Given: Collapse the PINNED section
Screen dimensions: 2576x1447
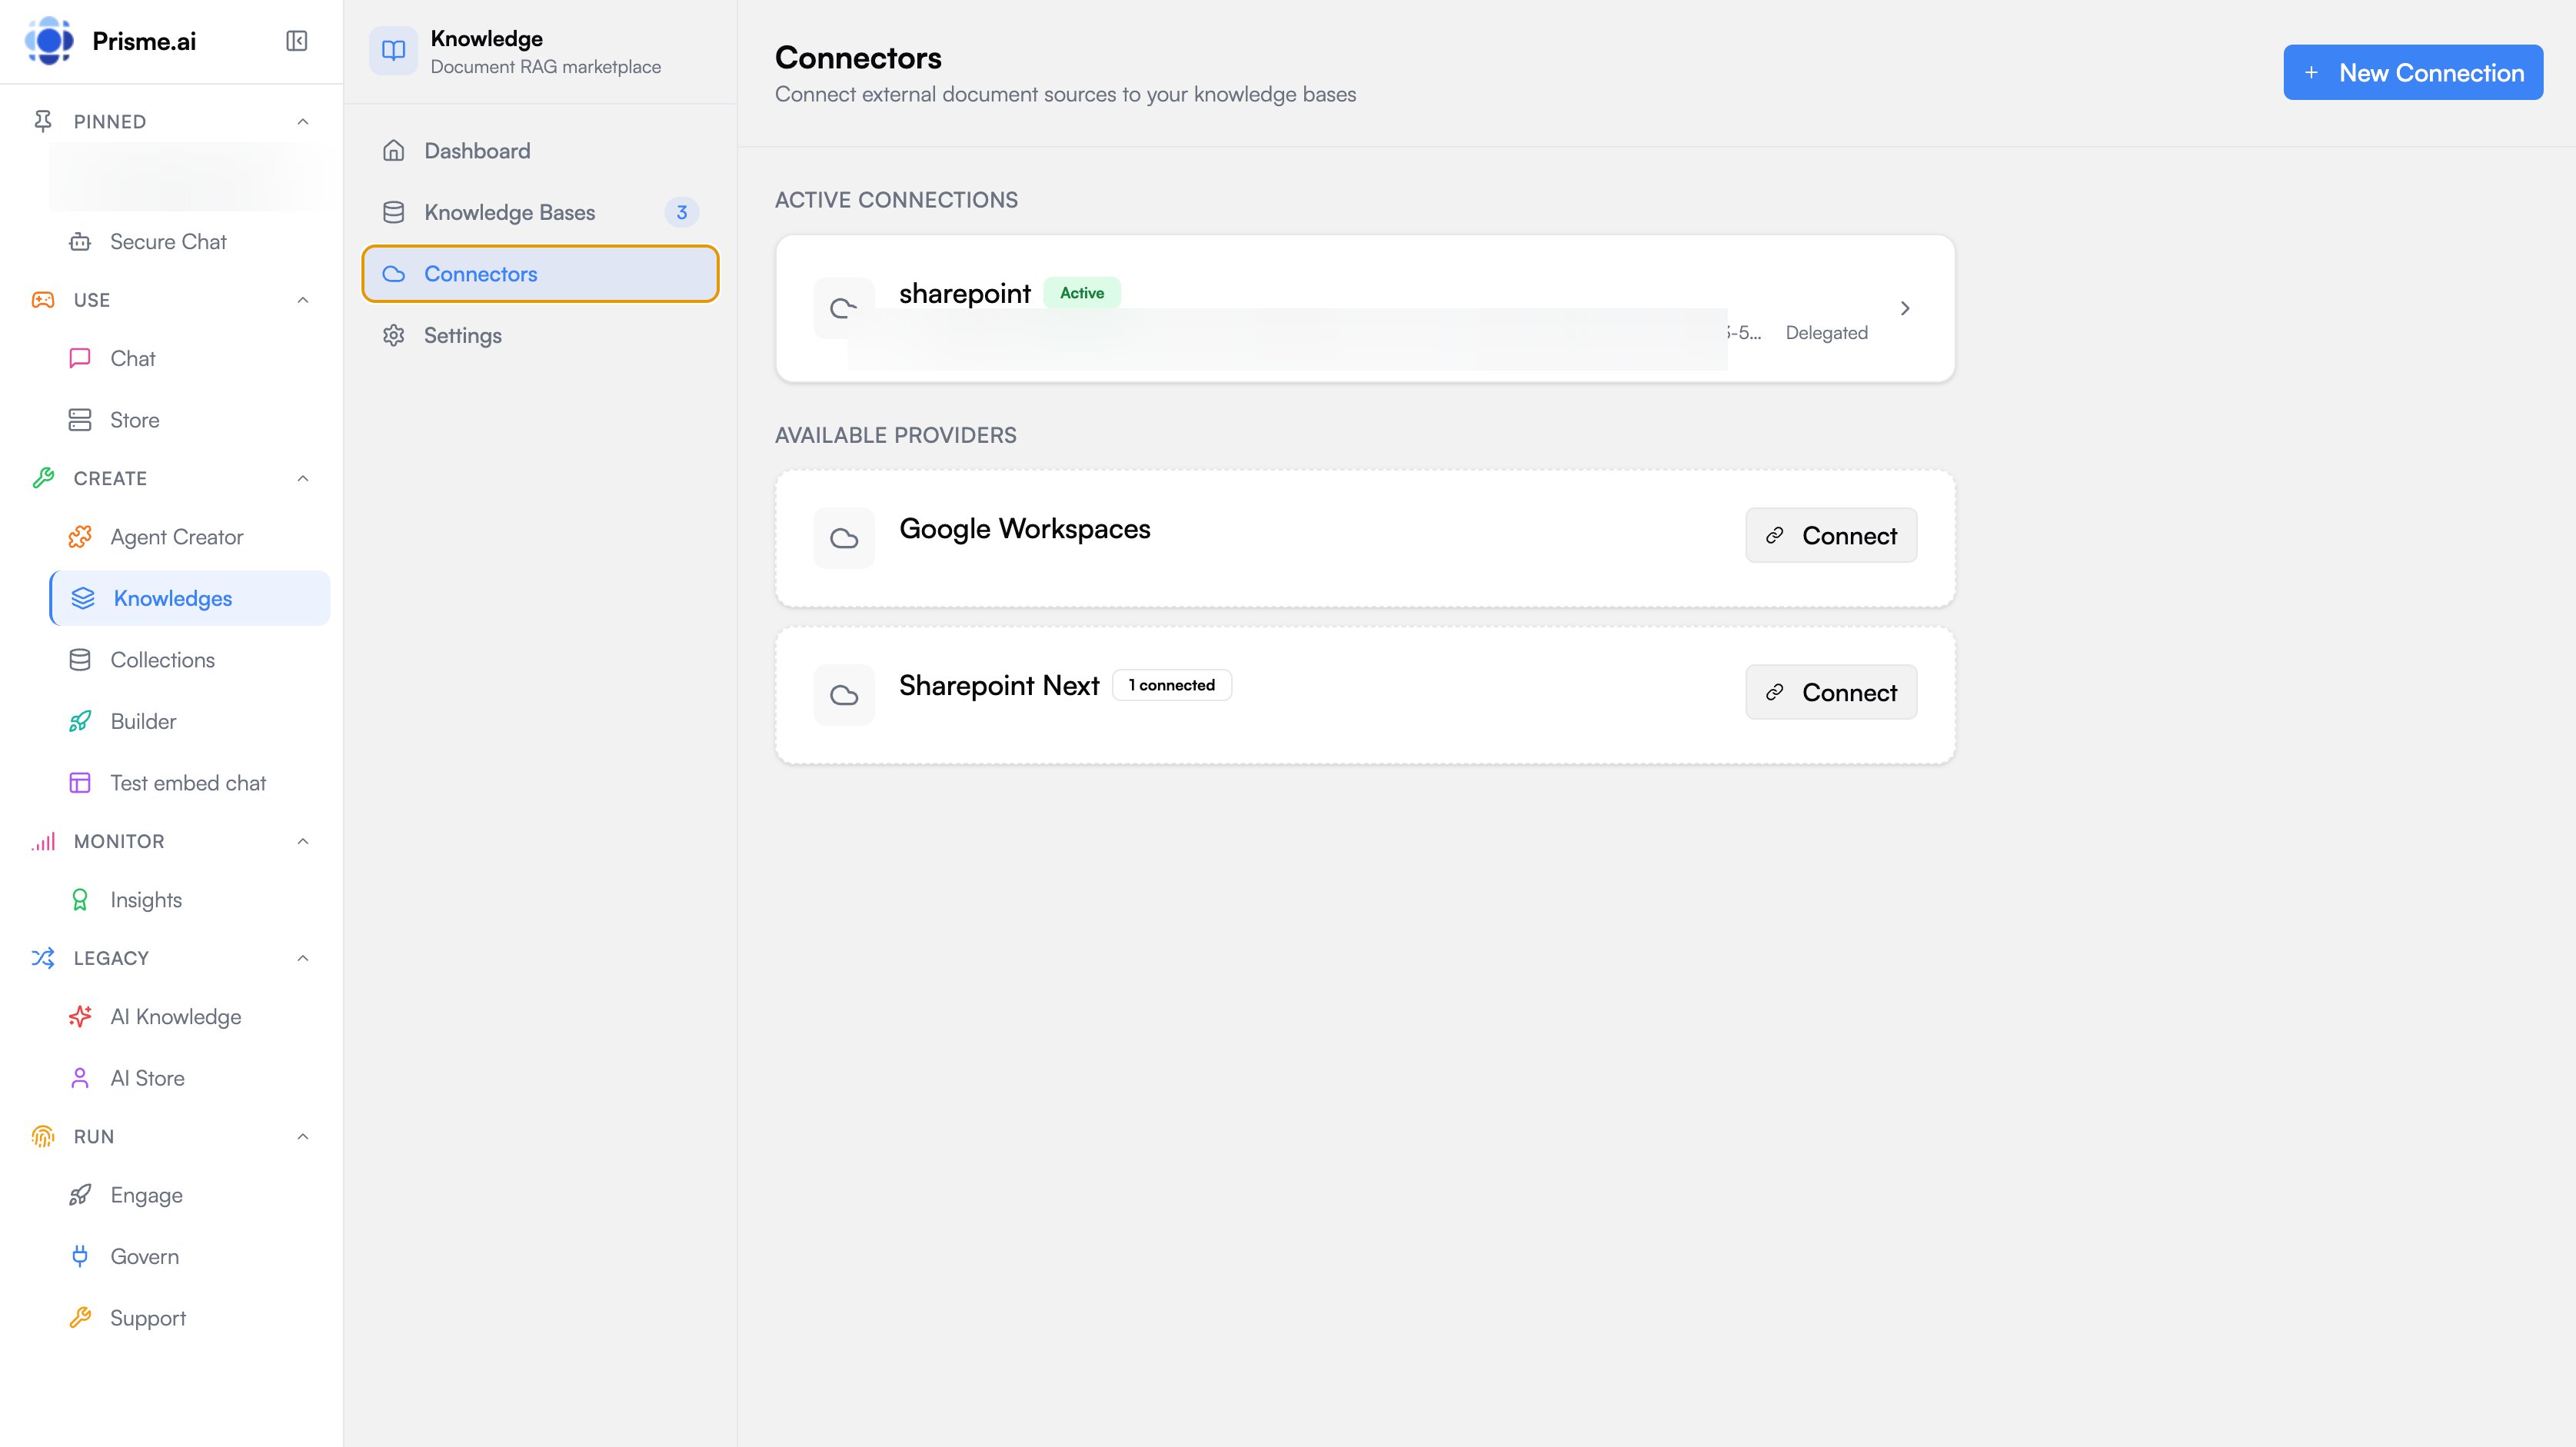Looking at the screenshot, I should tap(303, 121).
